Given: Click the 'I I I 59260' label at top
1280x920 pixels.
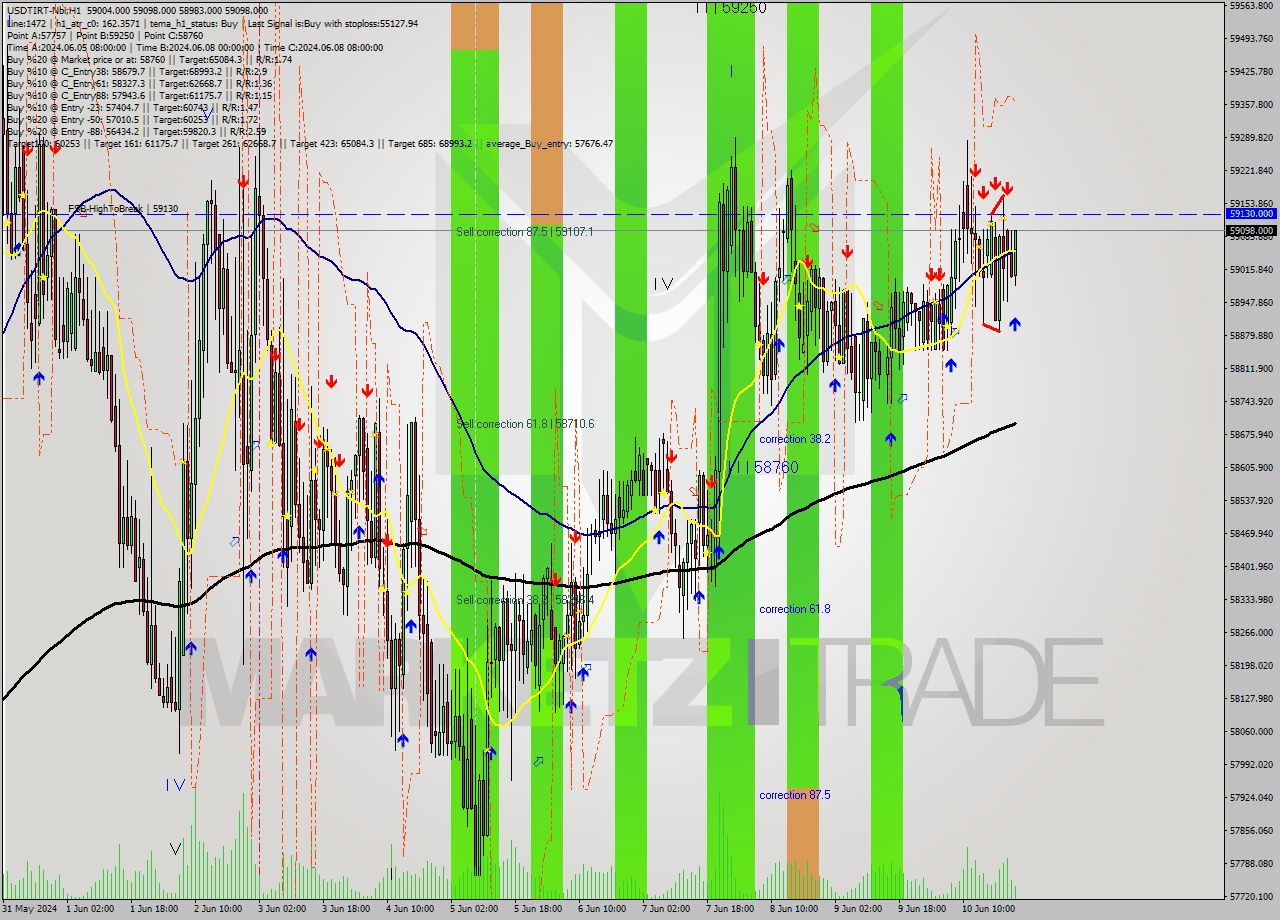Looking at the screenshot, I should [731, 8].
